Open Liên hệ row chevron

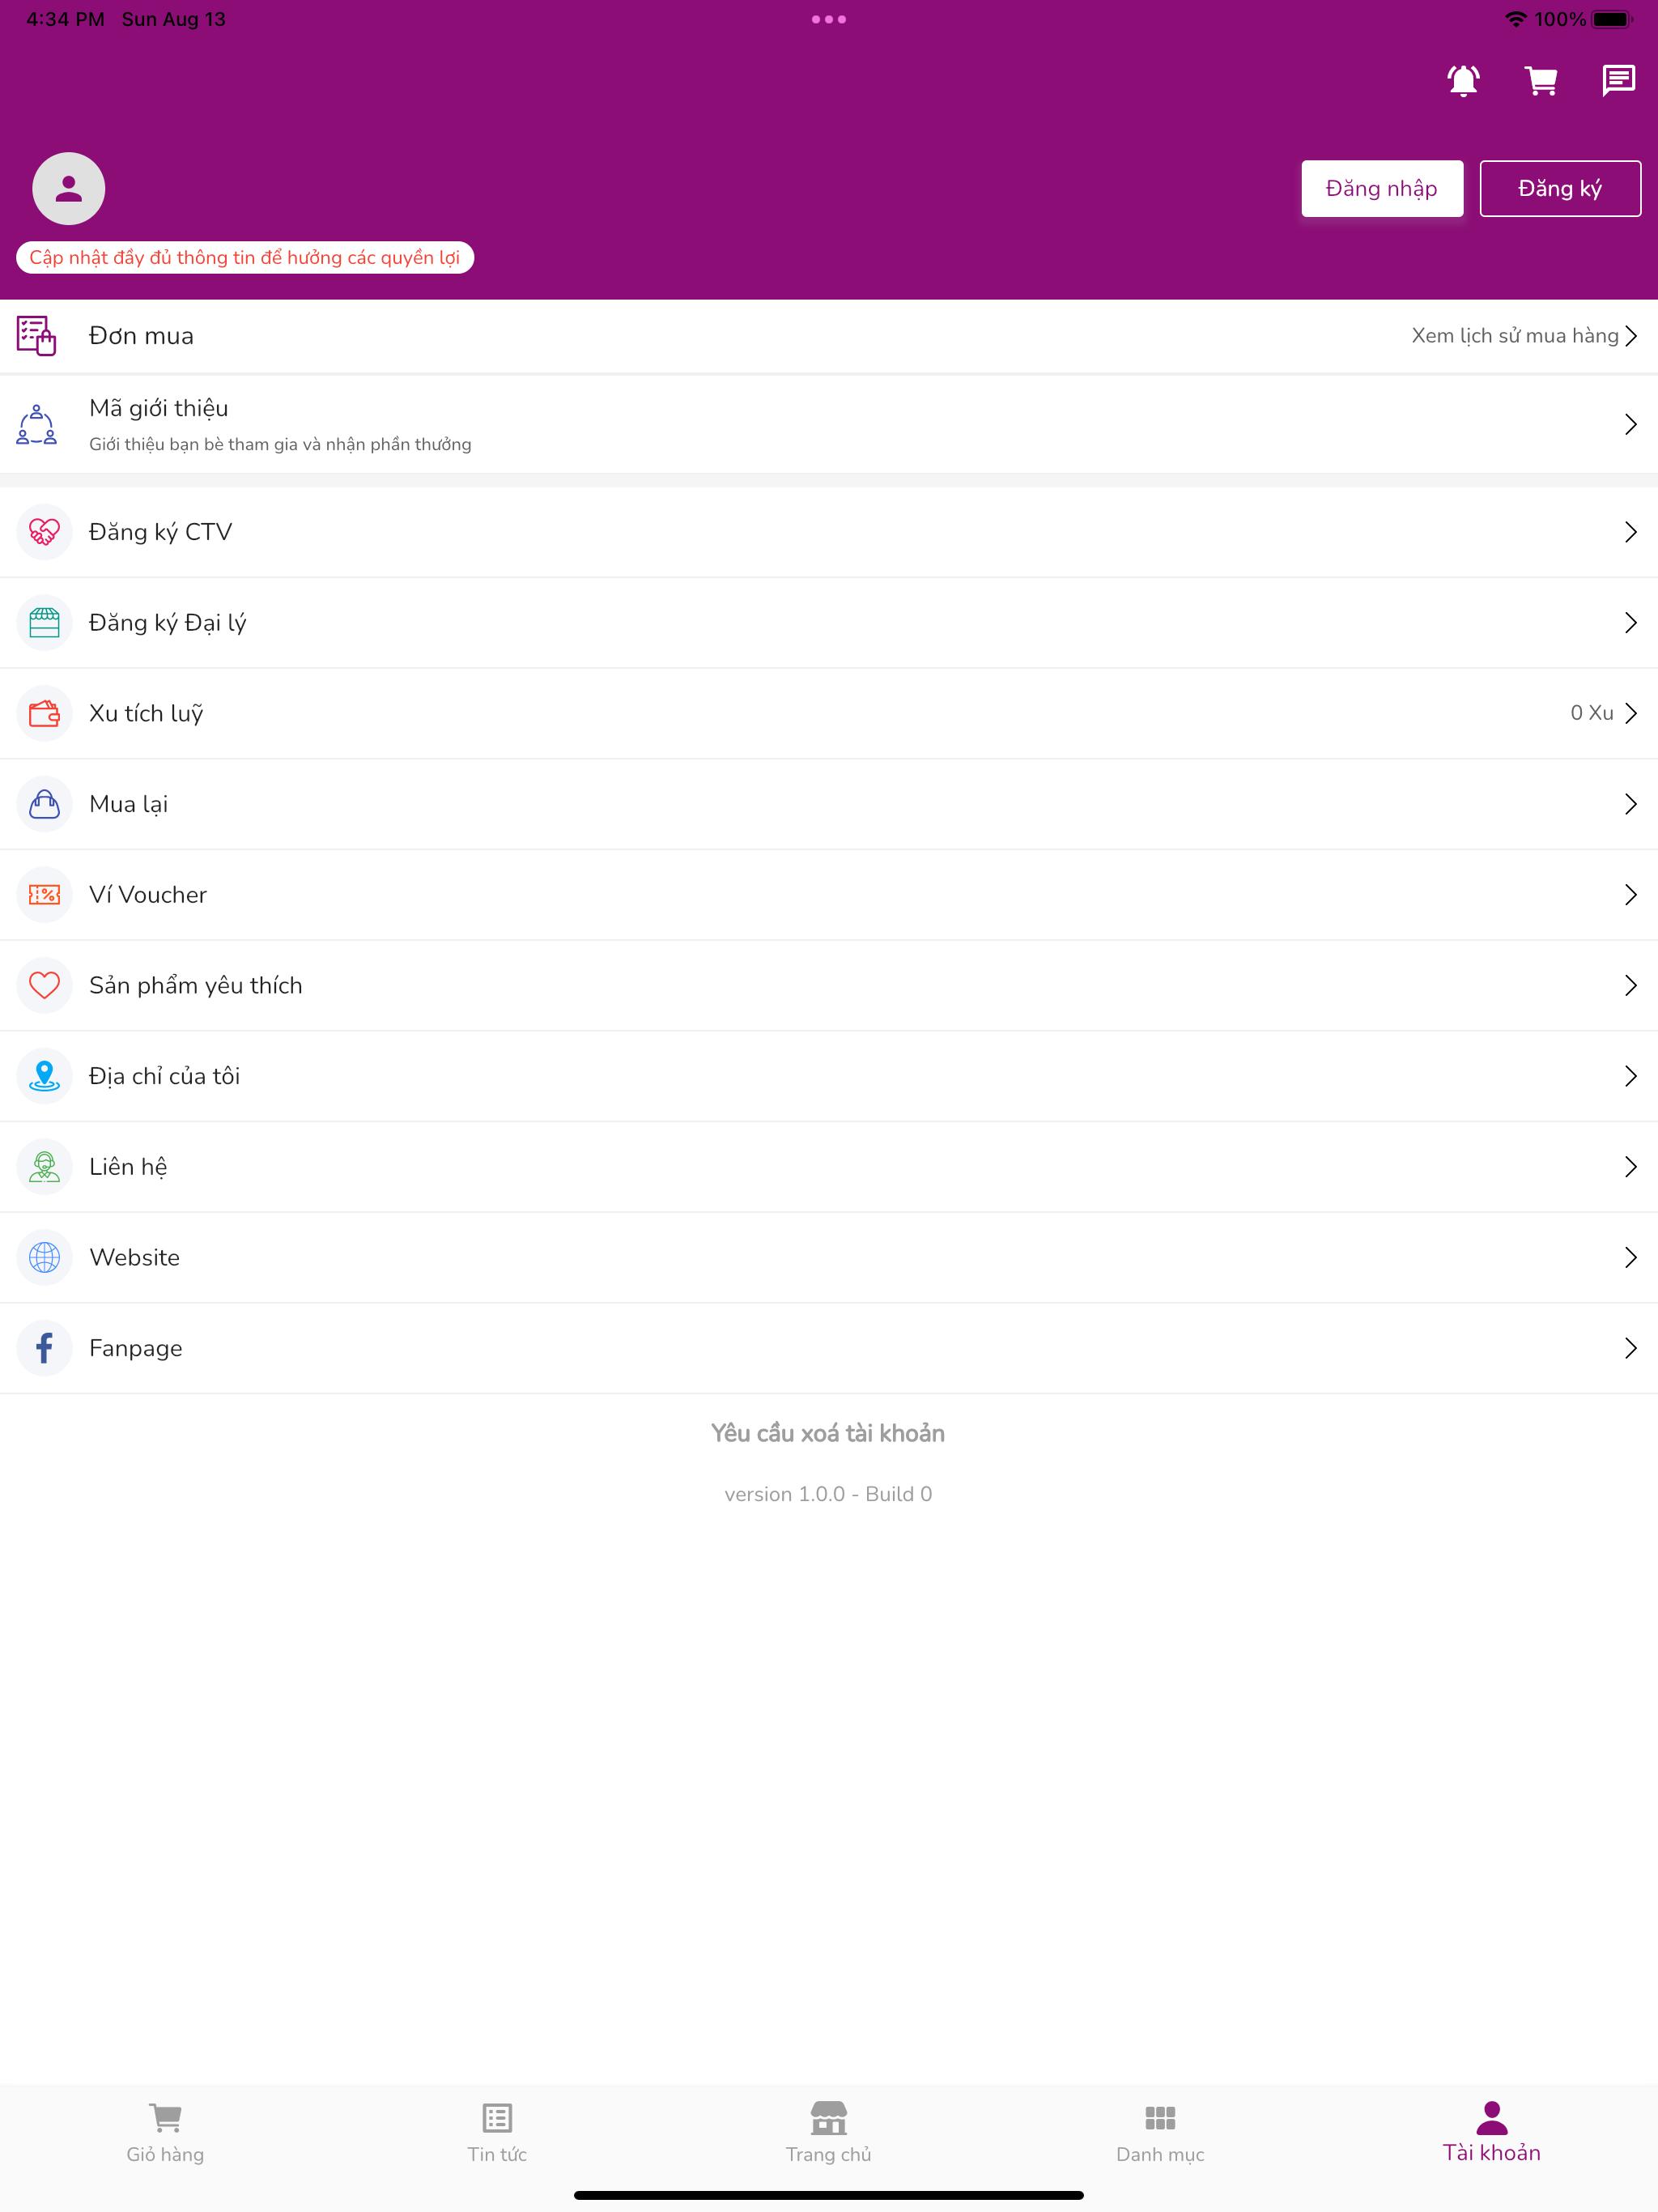pos(1631,1167)
